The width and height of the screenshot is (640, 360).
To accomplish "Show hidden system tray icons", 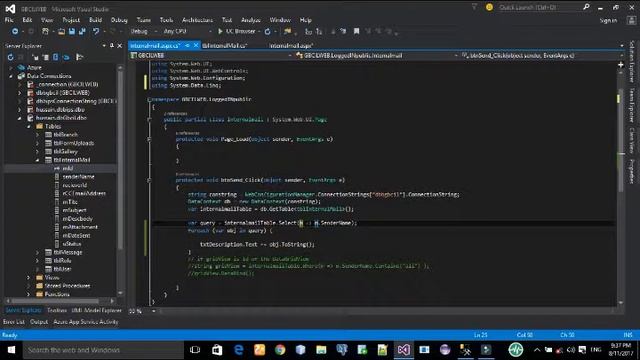I will tap(537, 350).
